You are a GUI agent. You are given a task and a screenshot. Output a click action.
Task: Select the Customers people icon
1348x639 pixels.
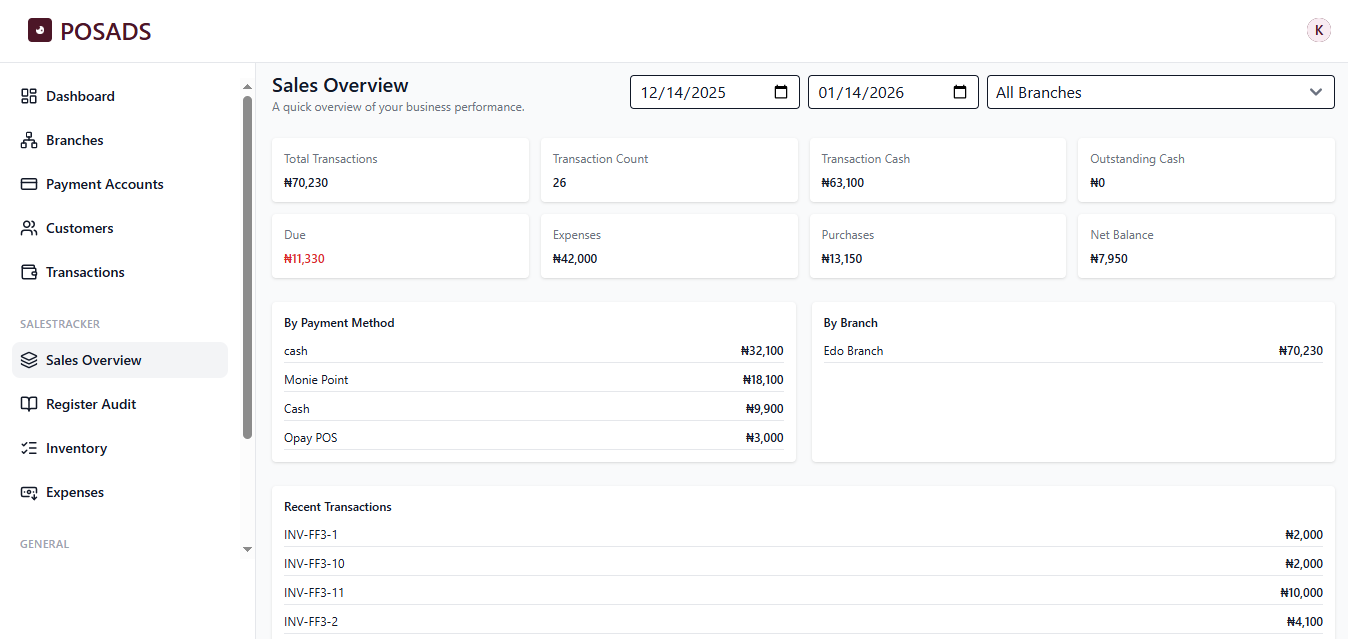click(x=29, y=227)
